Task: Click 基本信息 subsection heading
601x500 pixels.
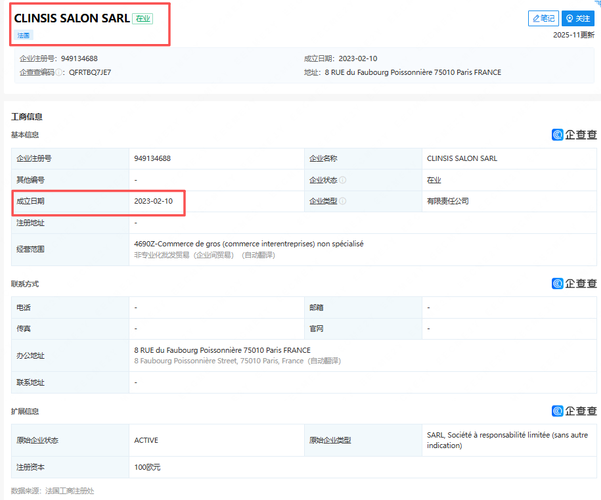Action: tap(25, 135)
